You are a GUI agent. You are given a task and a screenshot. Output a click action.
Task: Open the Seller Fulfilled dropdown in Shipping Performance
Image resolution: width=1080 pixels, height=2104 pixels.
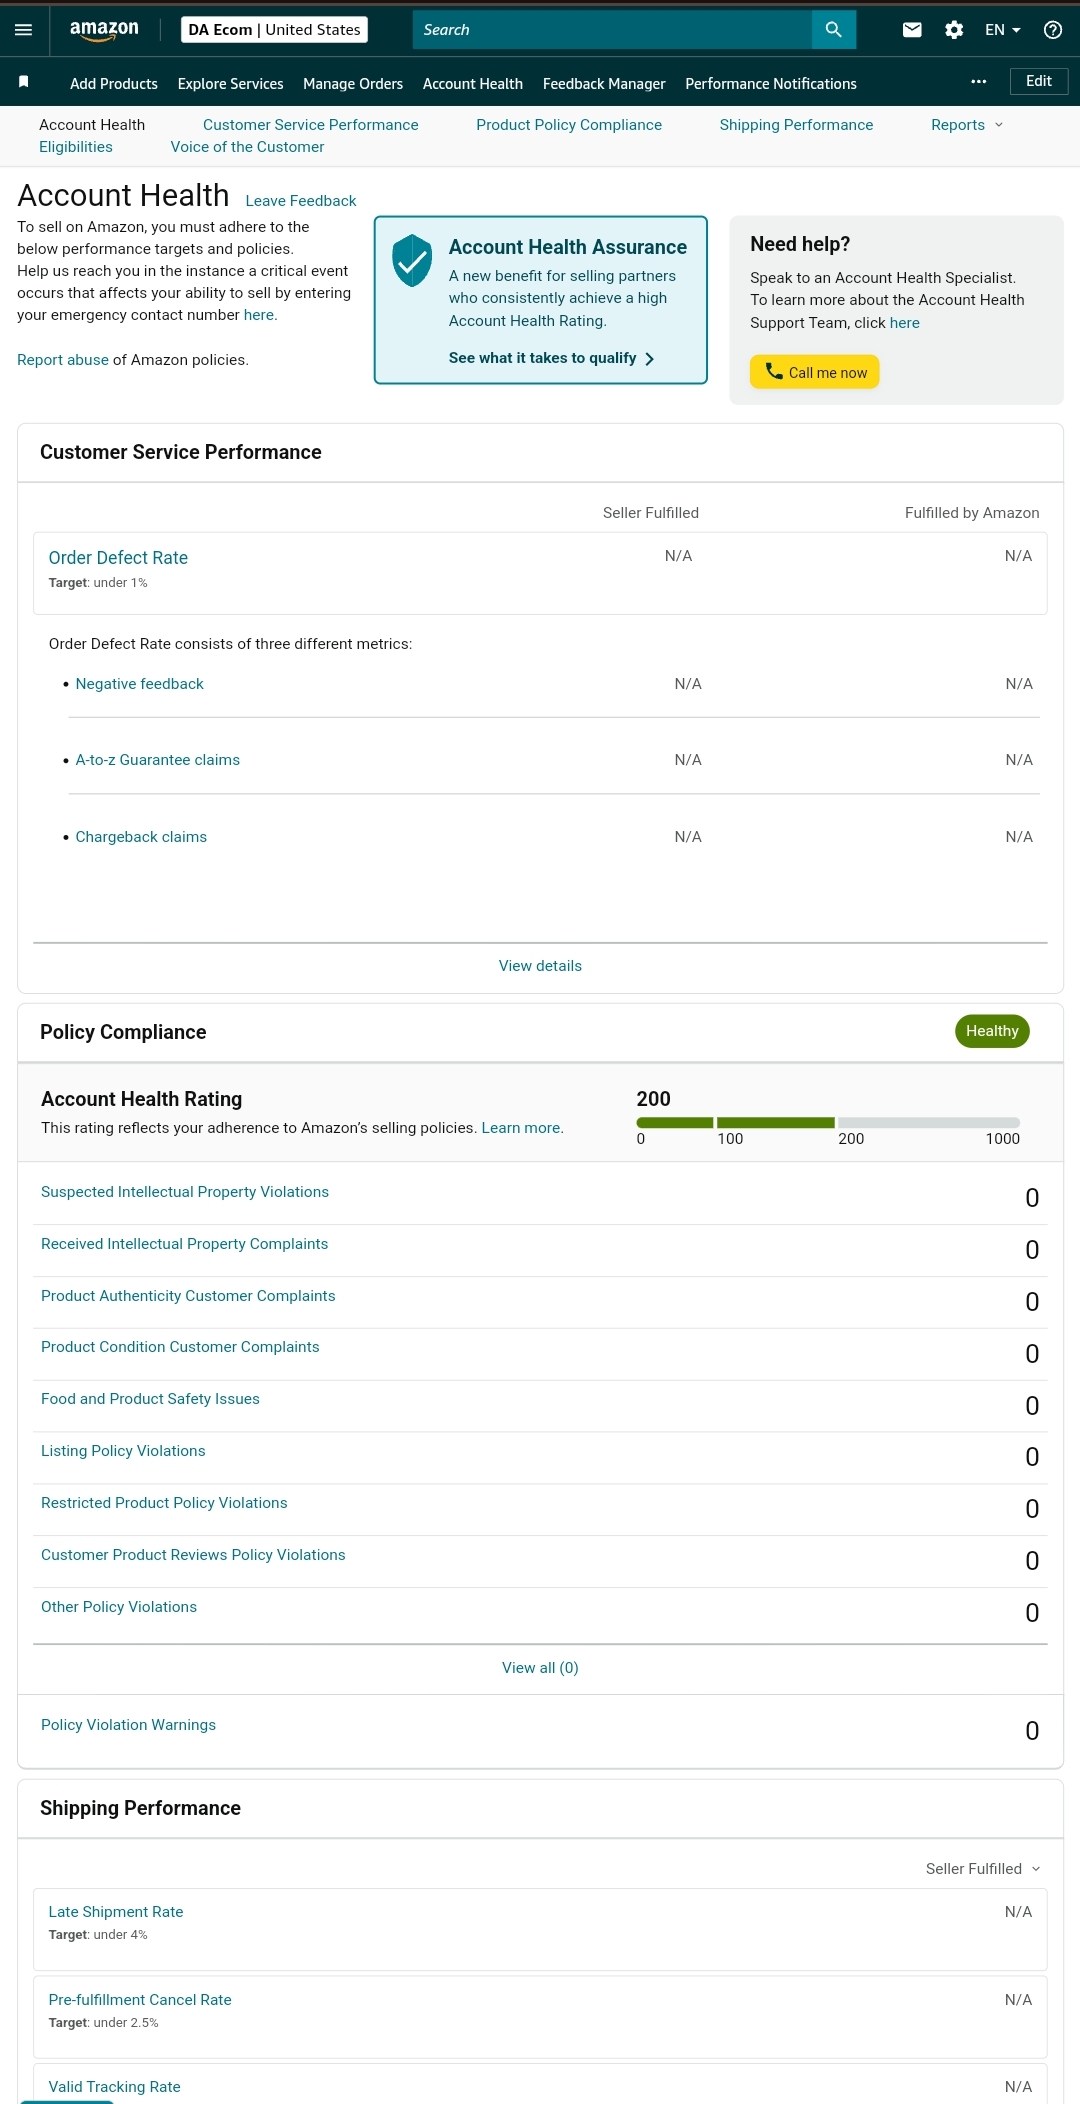pos(983,1869)
